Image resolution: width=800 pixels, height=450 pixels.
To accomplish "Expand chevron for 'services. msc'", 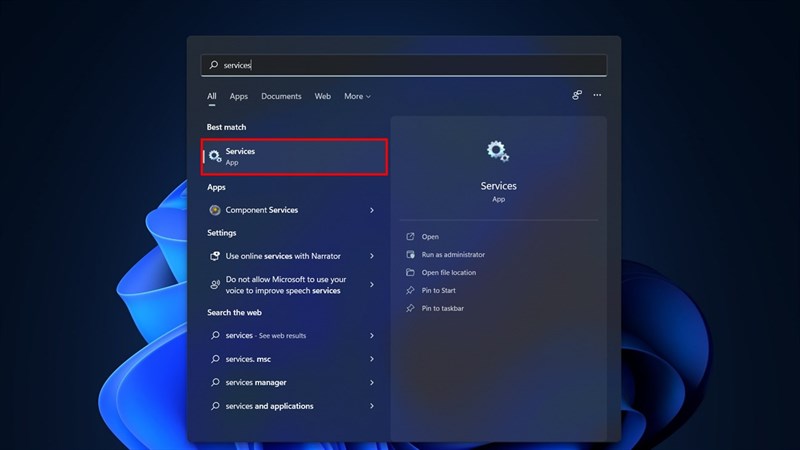I will coord(372,359).
